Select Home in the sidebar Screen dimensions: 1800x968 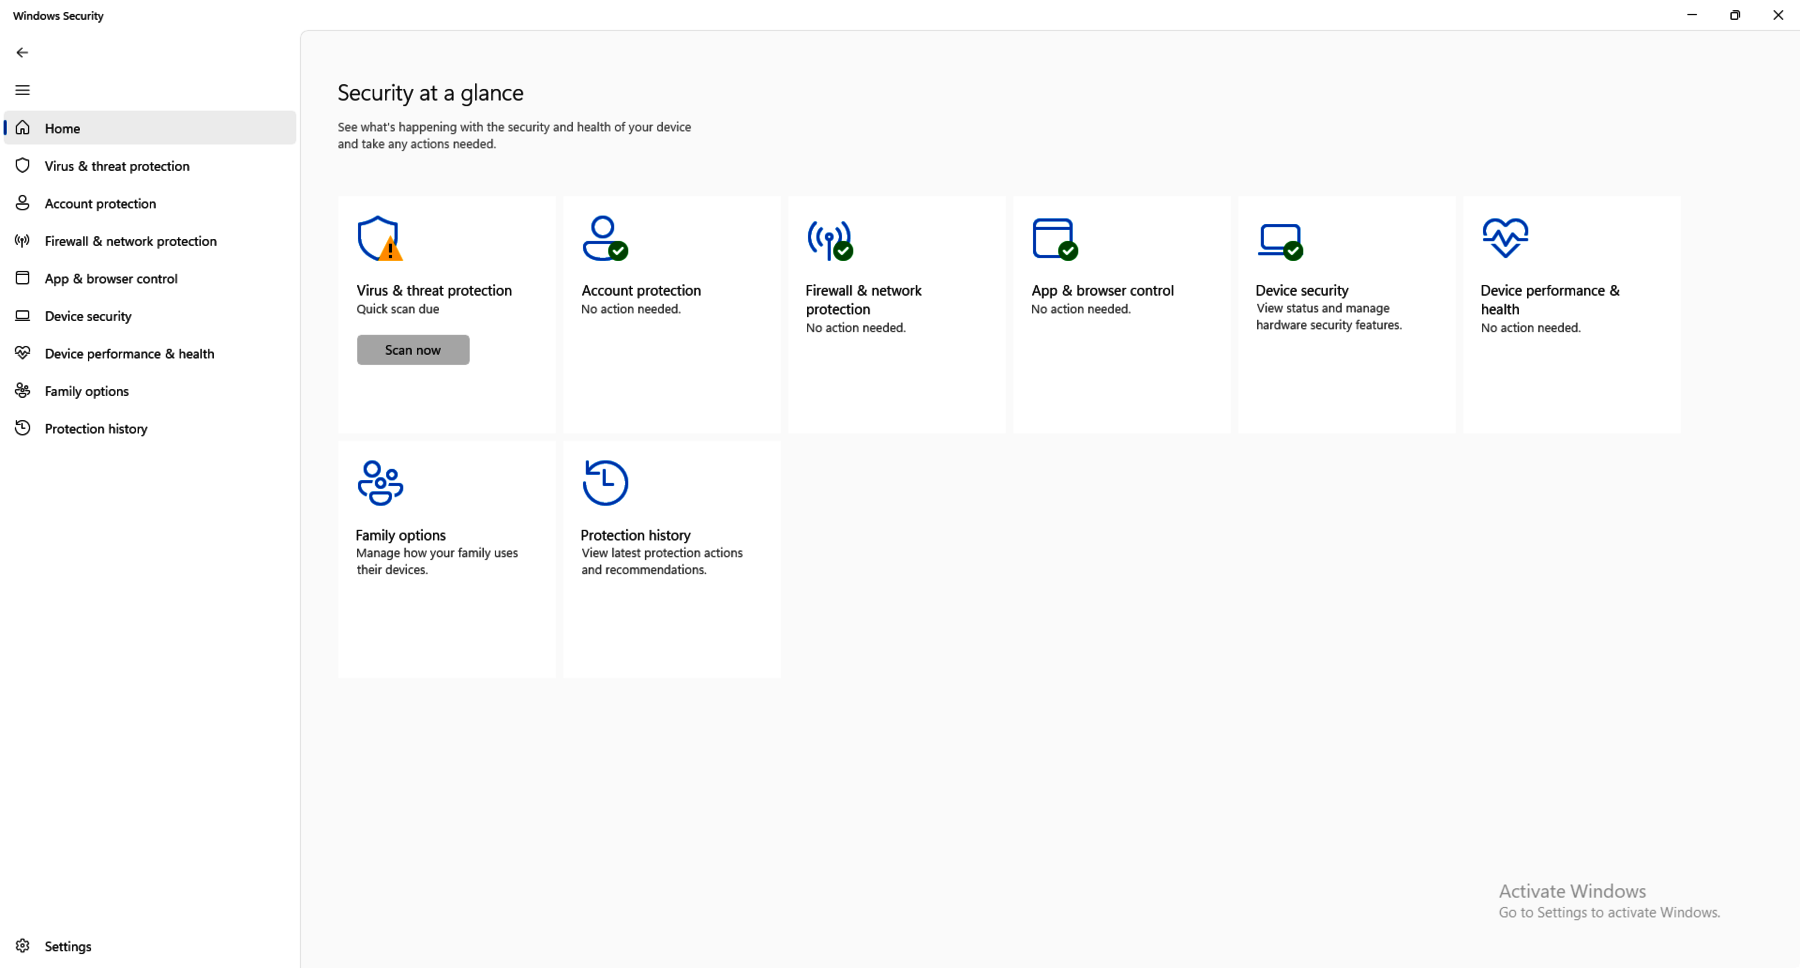coord(62,128)
